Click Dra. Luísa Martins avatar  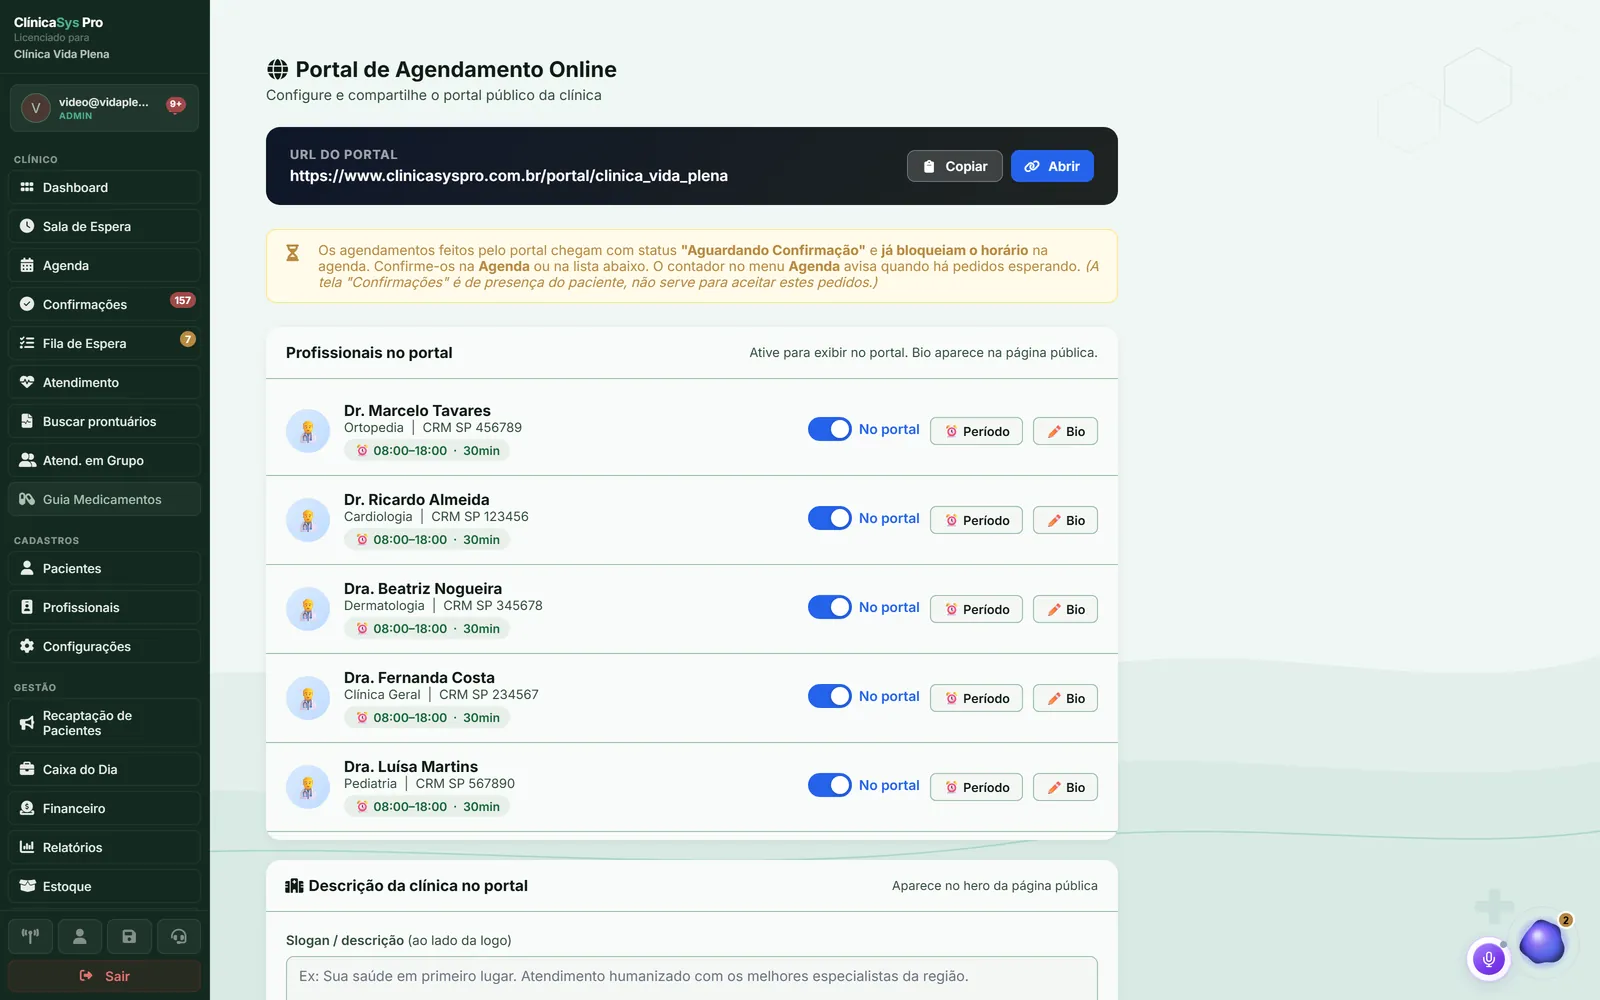308,787
